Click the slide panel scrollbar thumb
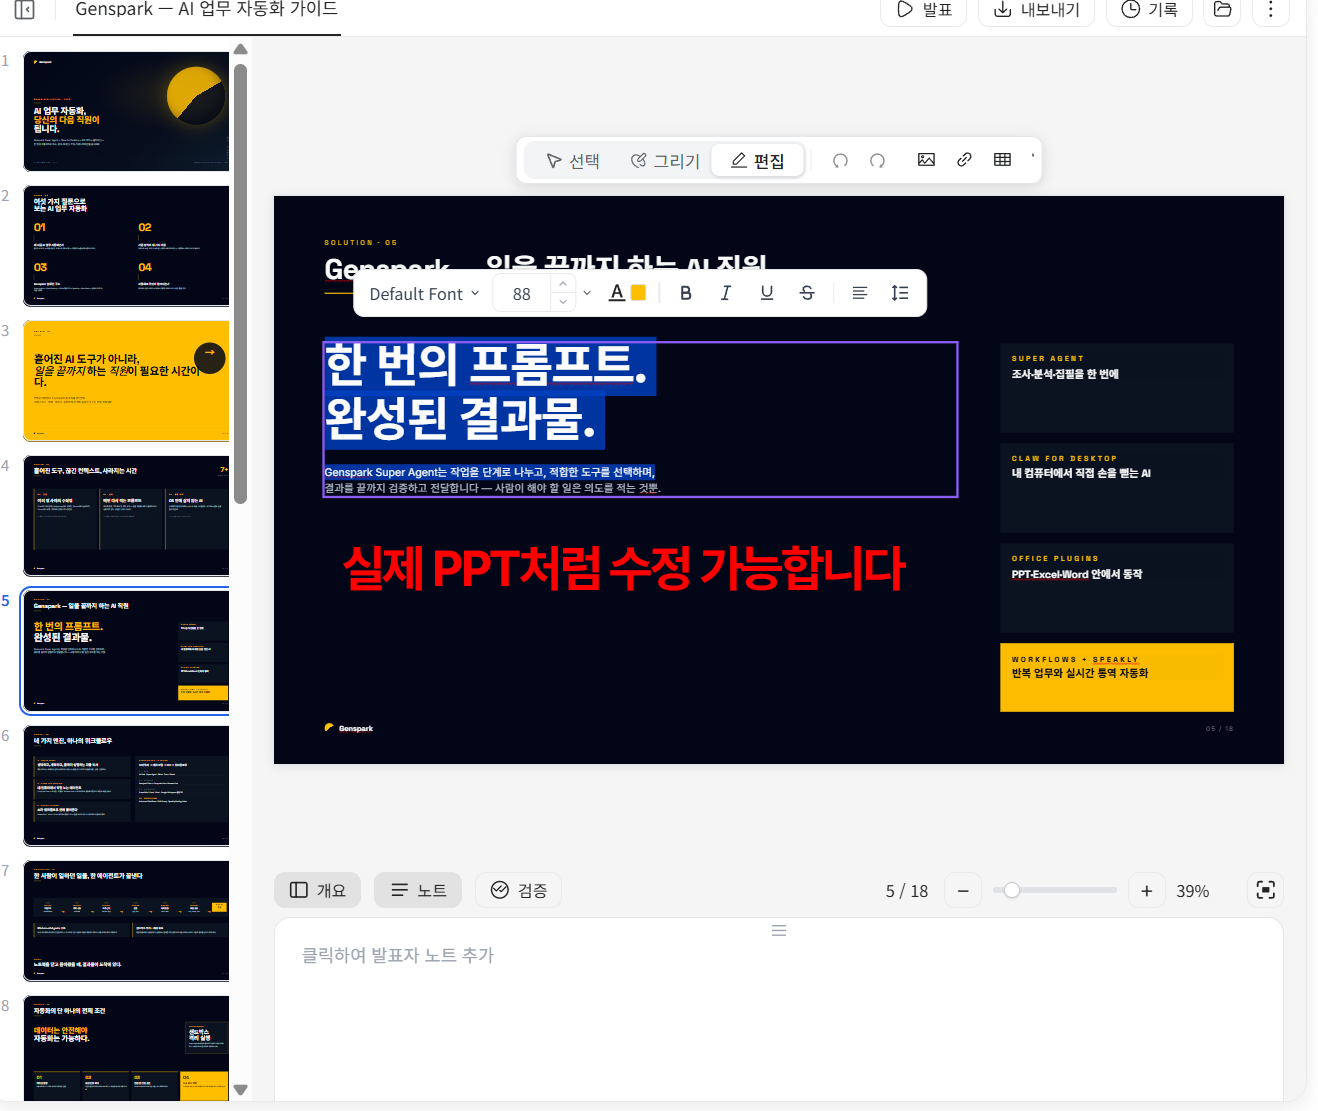The image size is (1318, 1111). tap(240, 283)
